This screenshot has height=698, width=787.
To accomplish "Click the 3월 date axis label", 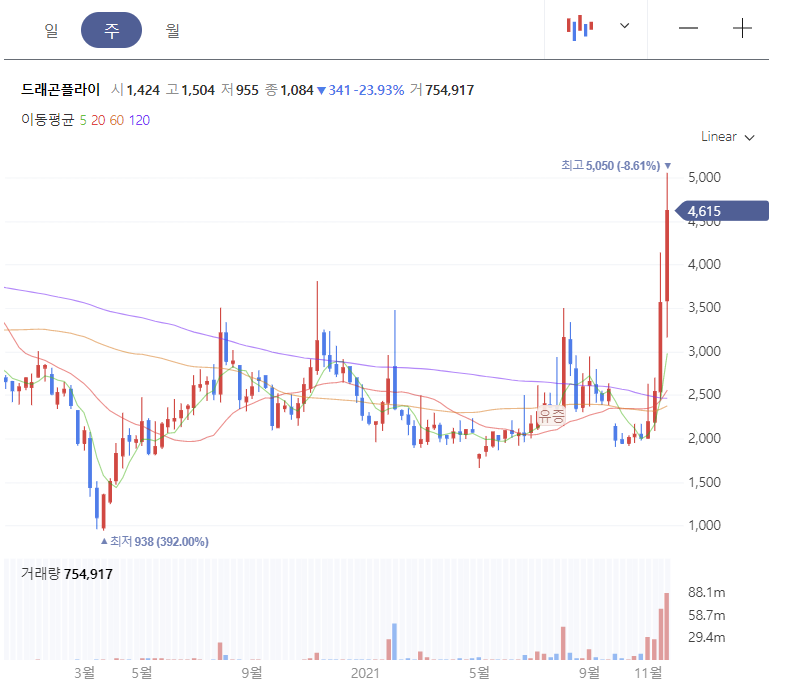I will pos(84,673).
